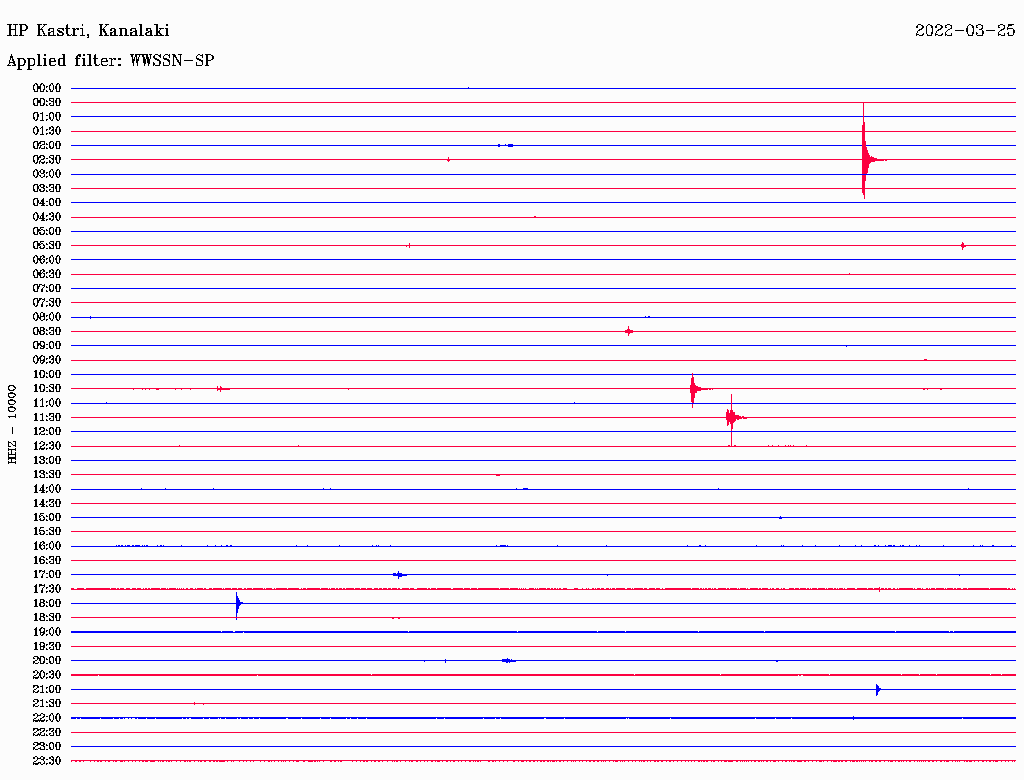
Task: Click the 10:00 time label
Action: point(47,374)
